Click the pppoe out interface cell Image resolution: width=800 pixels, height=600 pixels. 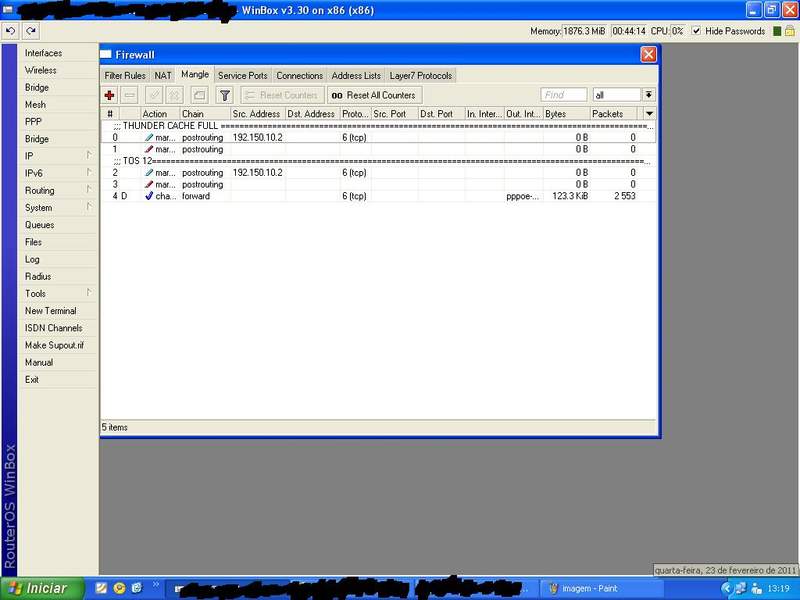tap(523, 196)
